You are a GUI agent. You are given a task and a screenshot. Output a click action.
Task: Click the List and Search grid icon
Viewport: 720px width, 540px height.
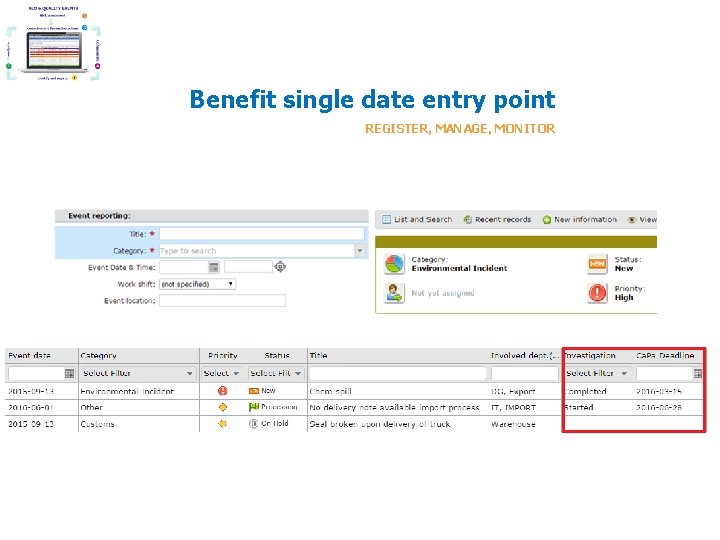[x=387, y=219]
